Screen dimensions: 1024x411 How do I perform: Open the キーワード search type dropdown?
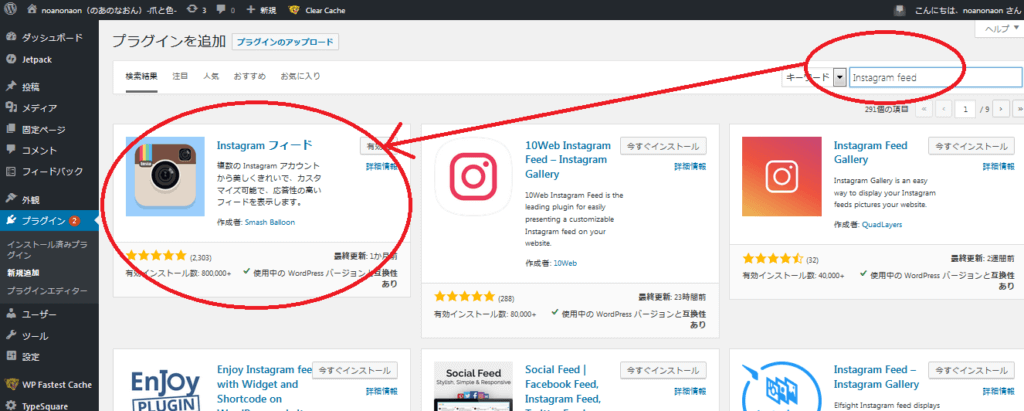(x=816, y=76)
